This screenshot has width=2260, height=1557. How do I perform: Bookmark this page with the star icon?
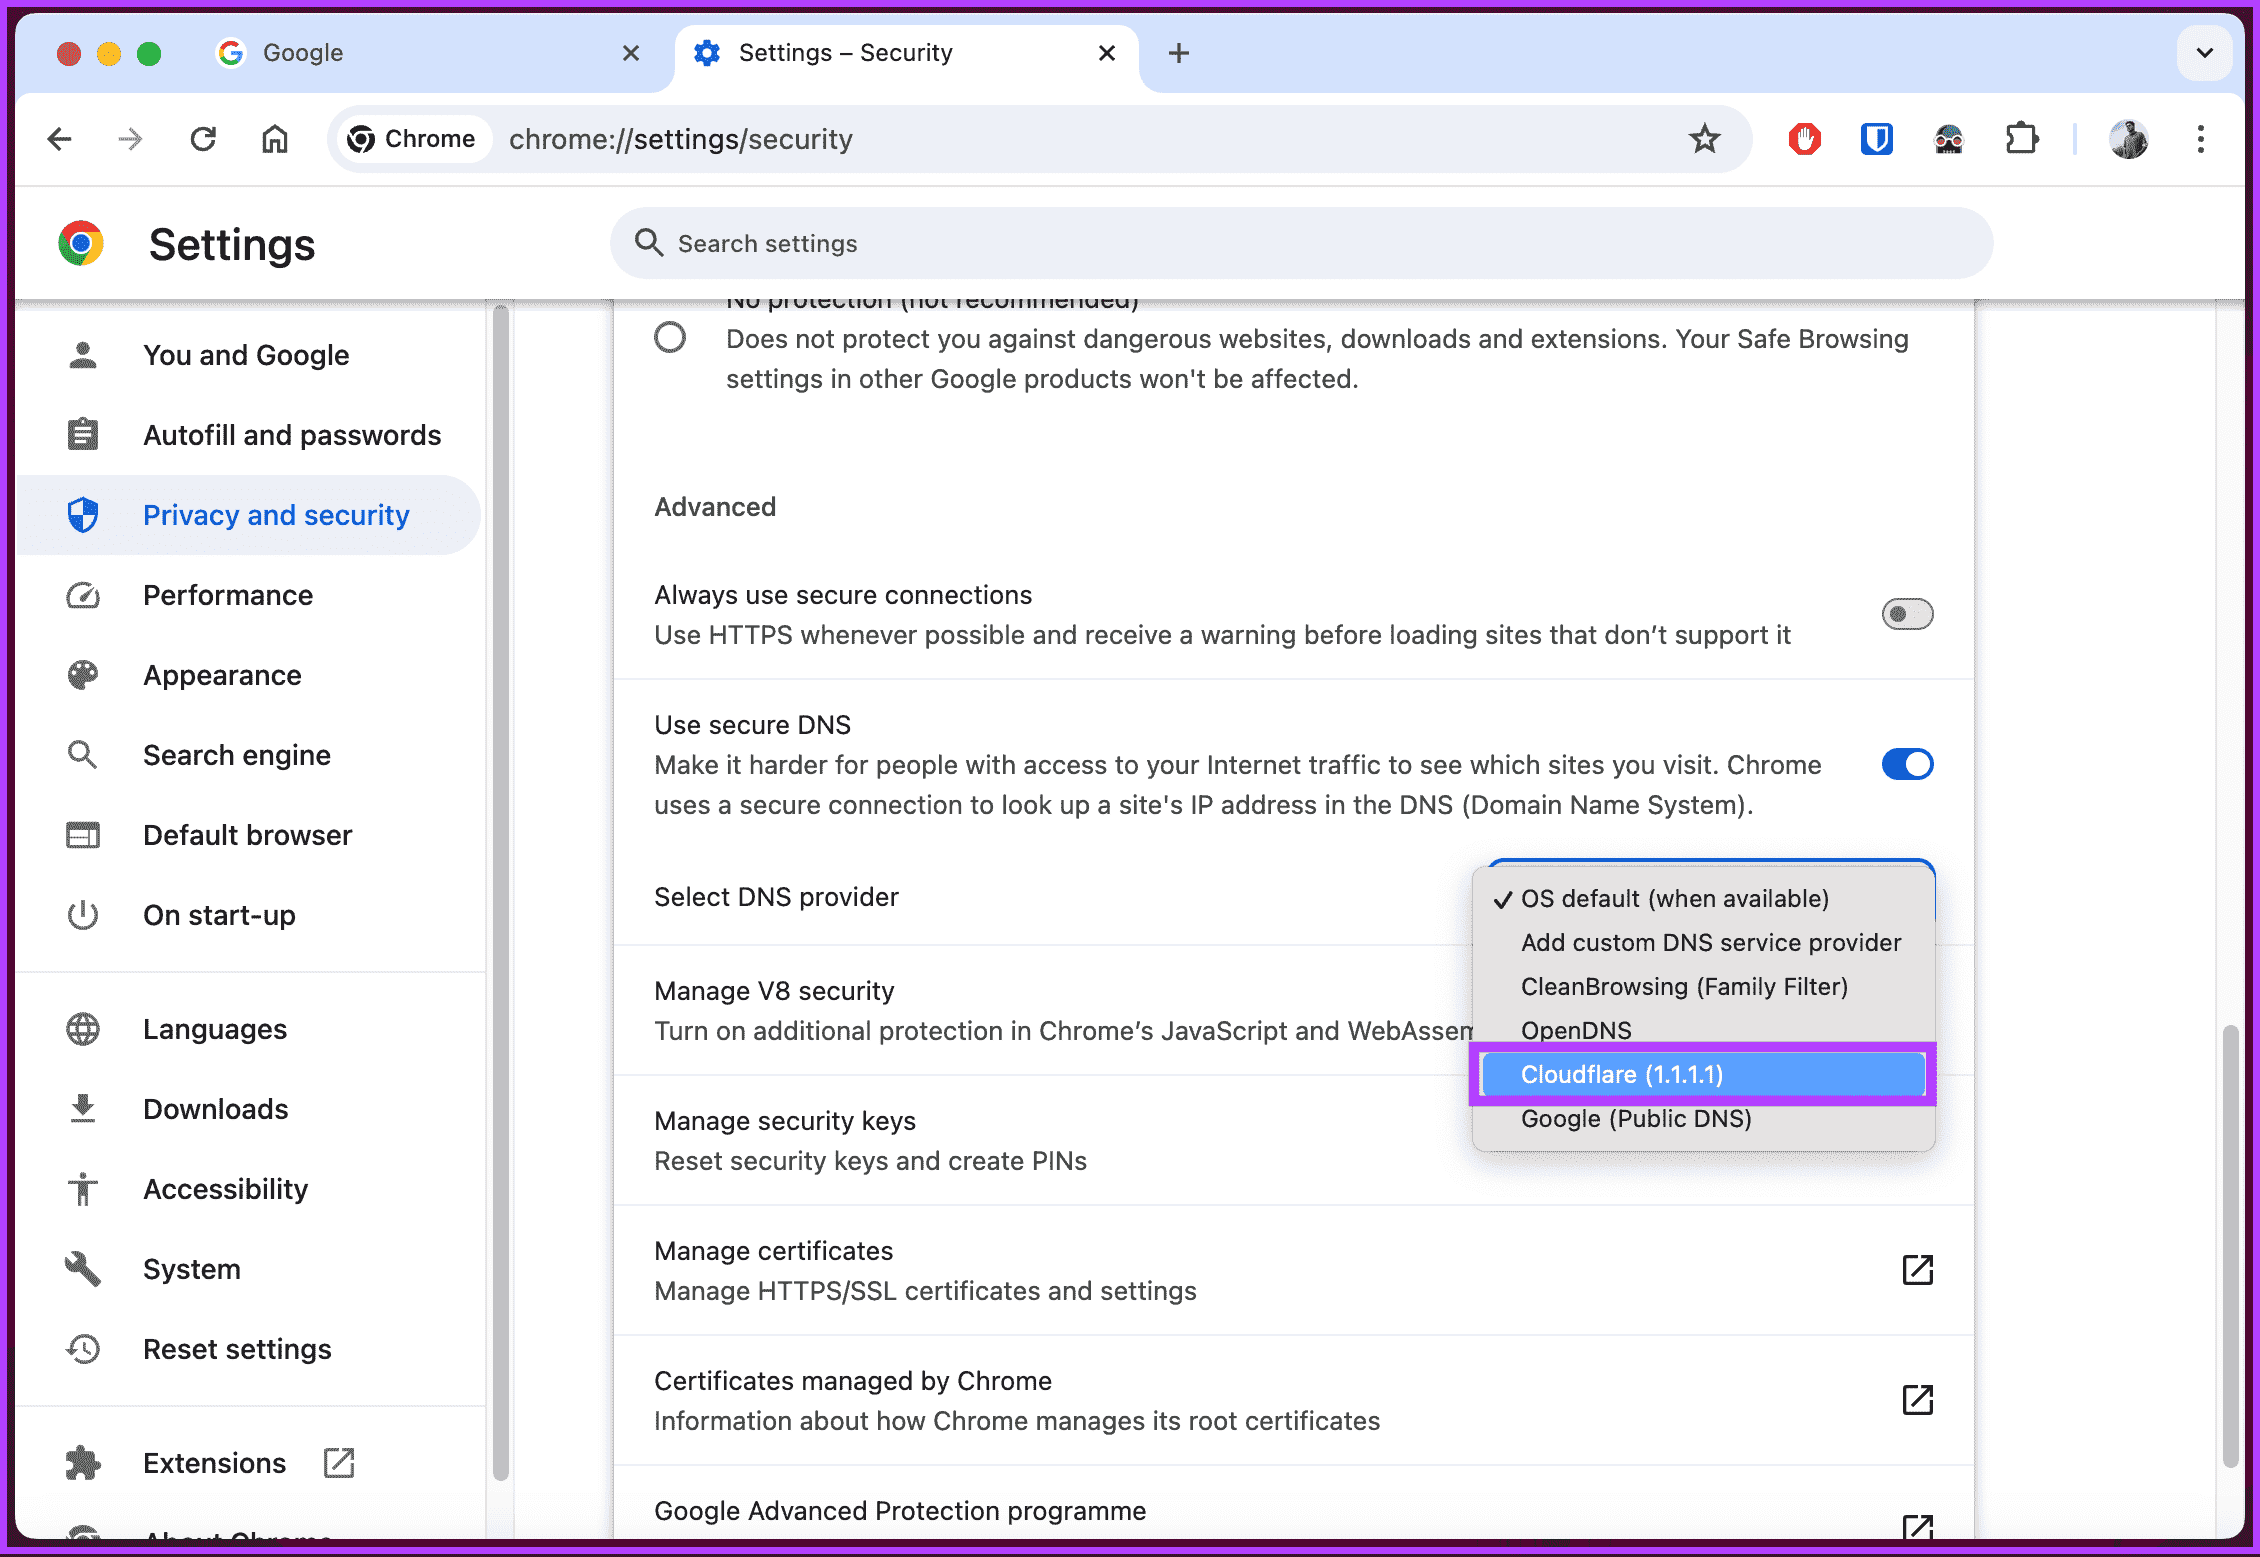click(1705, 139)
